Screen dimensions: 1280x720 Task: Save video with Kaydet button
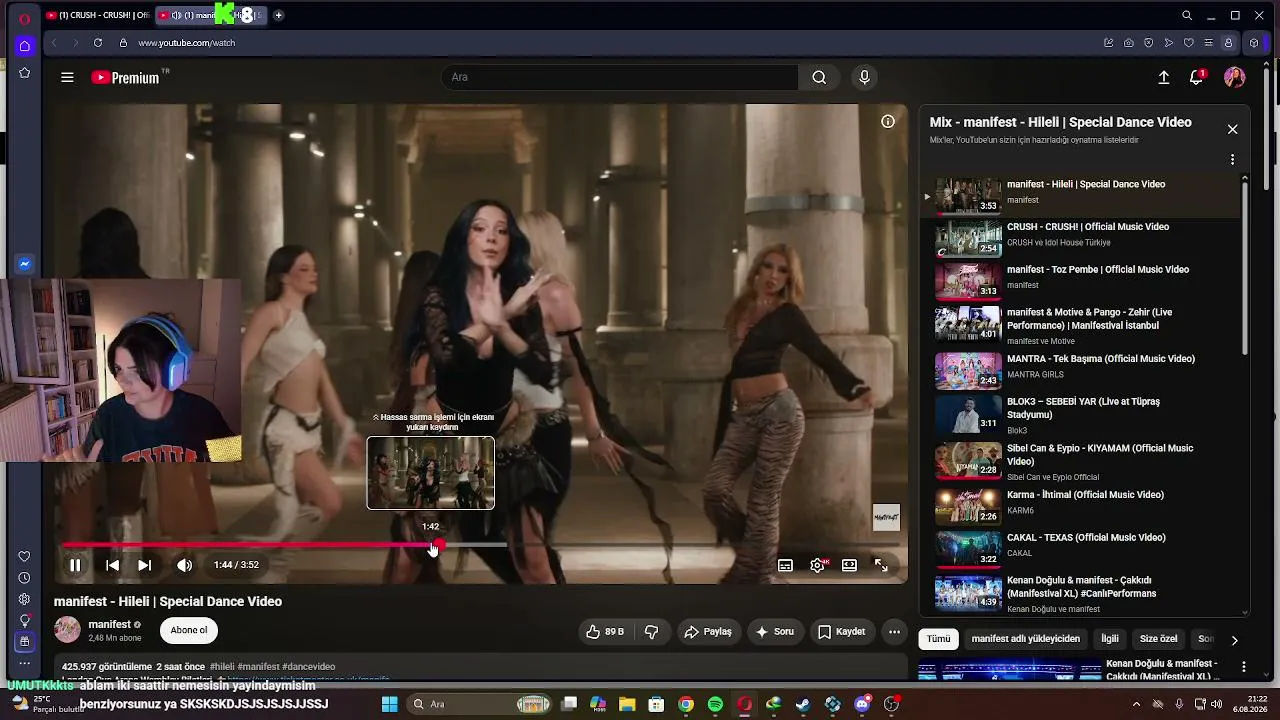coord(841,632)
